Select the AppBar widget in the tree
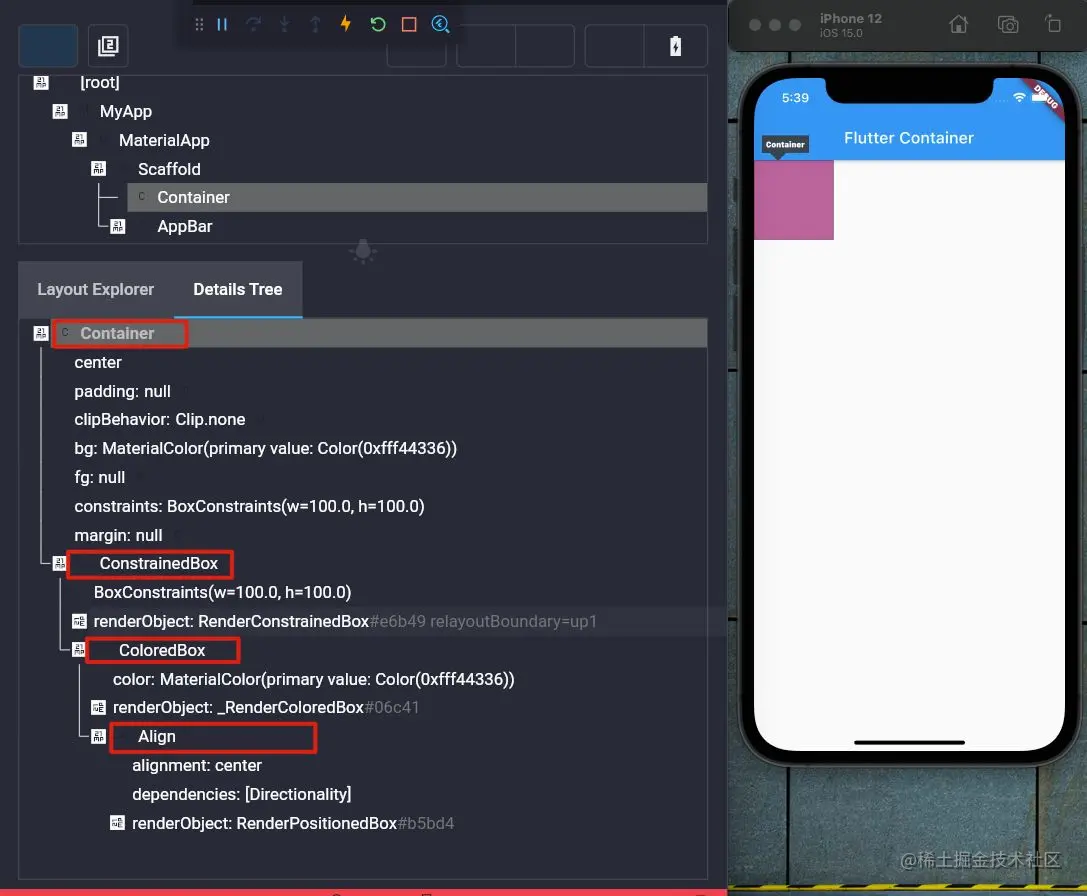Image resolution: width=1087 pixels, height=896 pixels. coord(185,226)
